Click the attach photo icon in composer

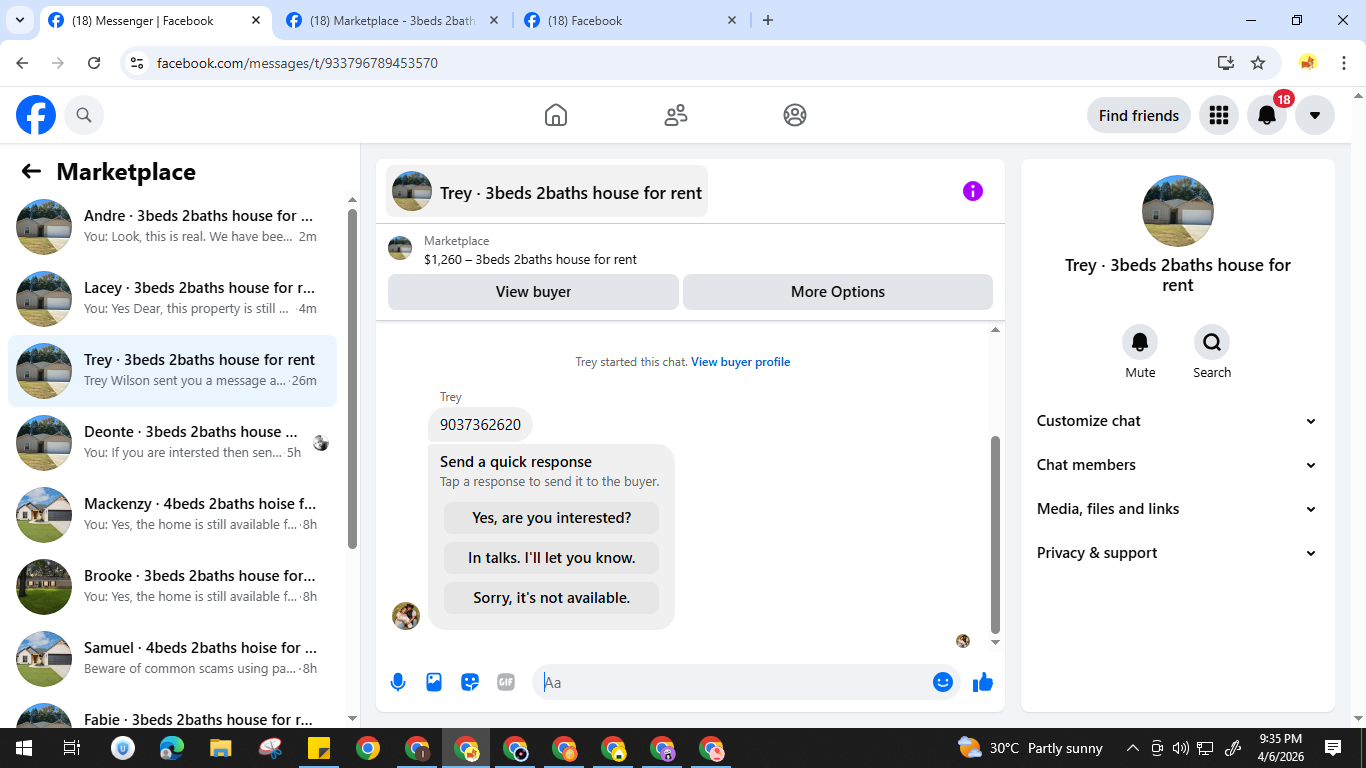(x=434, y=682)
